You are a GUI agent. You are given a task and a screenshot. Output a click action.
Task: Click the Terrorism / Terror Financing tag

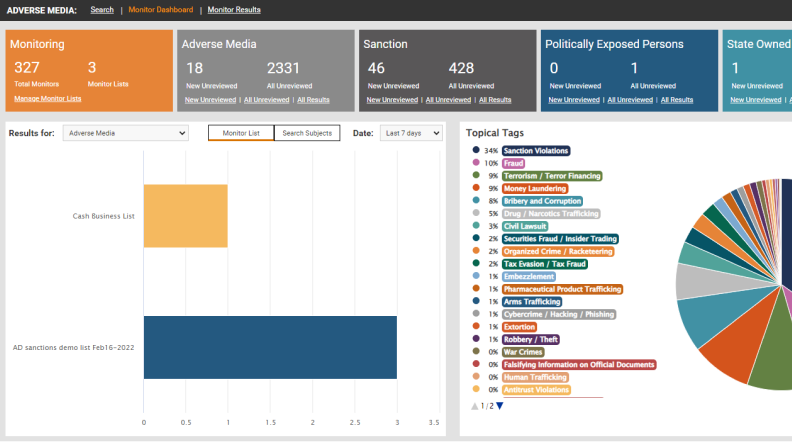(552, 176)
